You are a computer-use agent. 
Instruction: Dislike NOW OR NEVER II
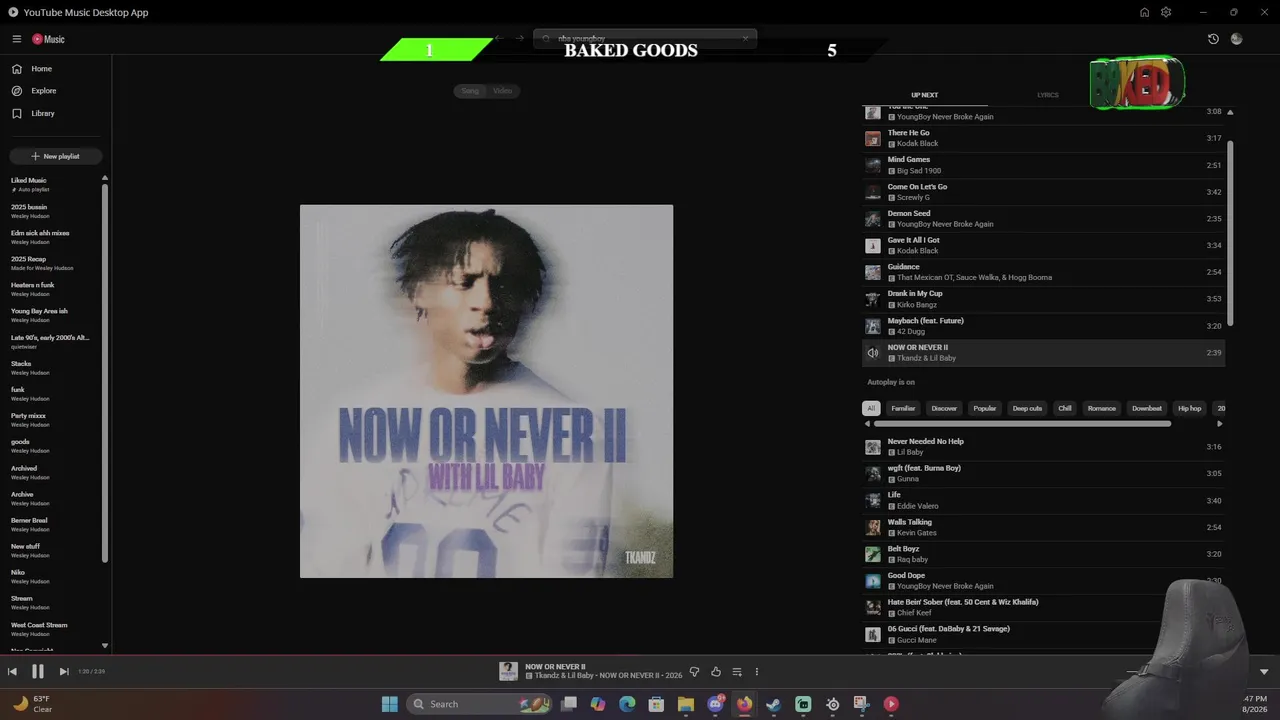(x=695, y=672)
